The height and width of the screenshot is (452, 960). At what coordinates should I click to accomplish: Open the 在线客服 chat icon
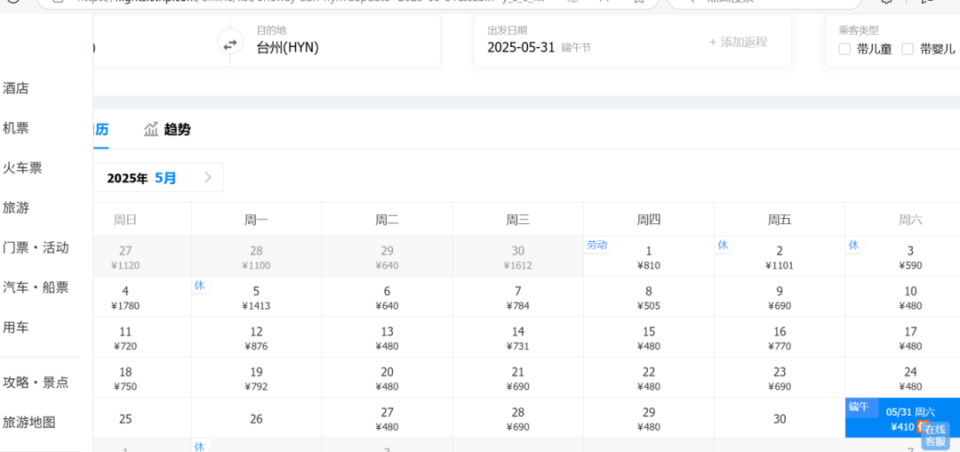(936, 435)
